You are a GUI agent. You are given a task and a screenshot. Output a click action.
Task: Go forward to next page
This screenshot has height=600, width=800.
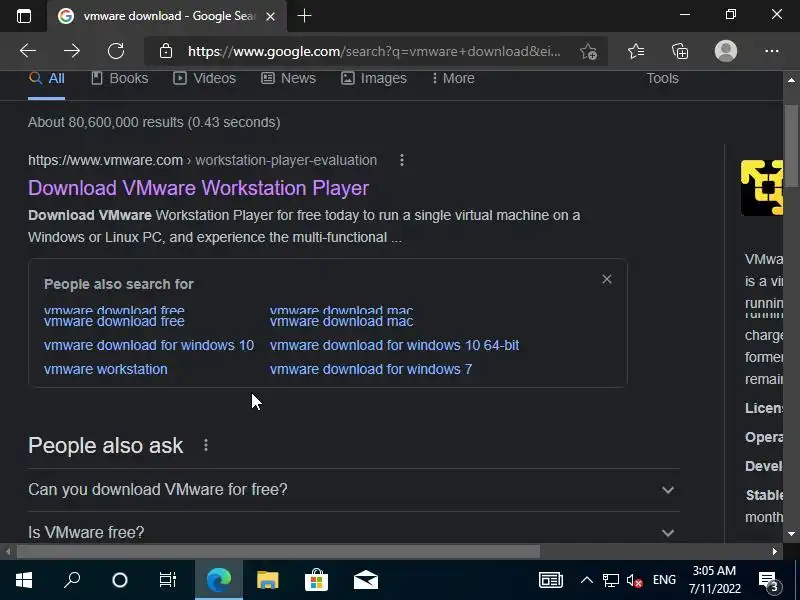click(71, 51)
